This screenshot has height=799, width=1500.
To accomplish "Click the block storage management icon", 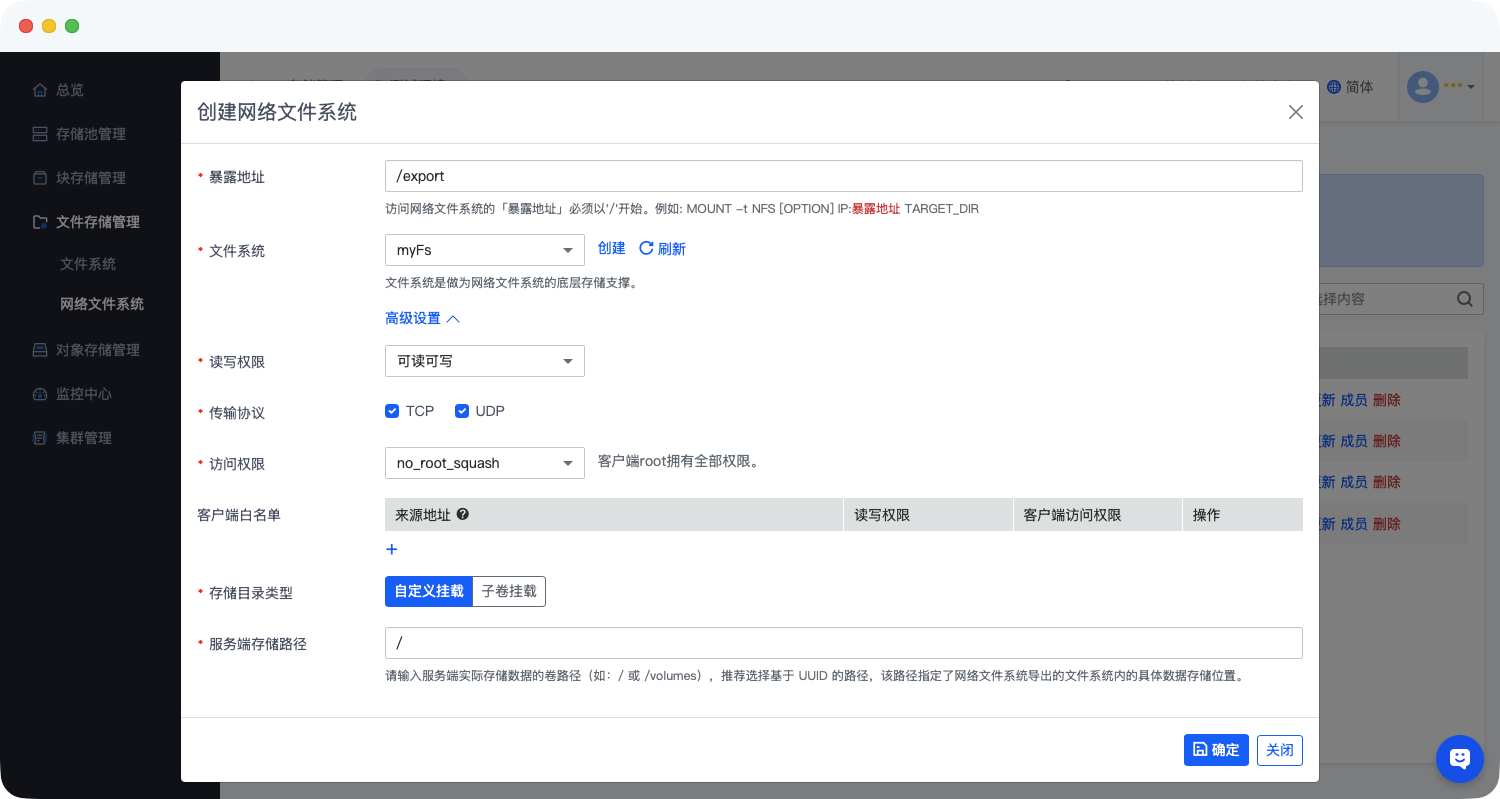I will click(x=40, y=178).
